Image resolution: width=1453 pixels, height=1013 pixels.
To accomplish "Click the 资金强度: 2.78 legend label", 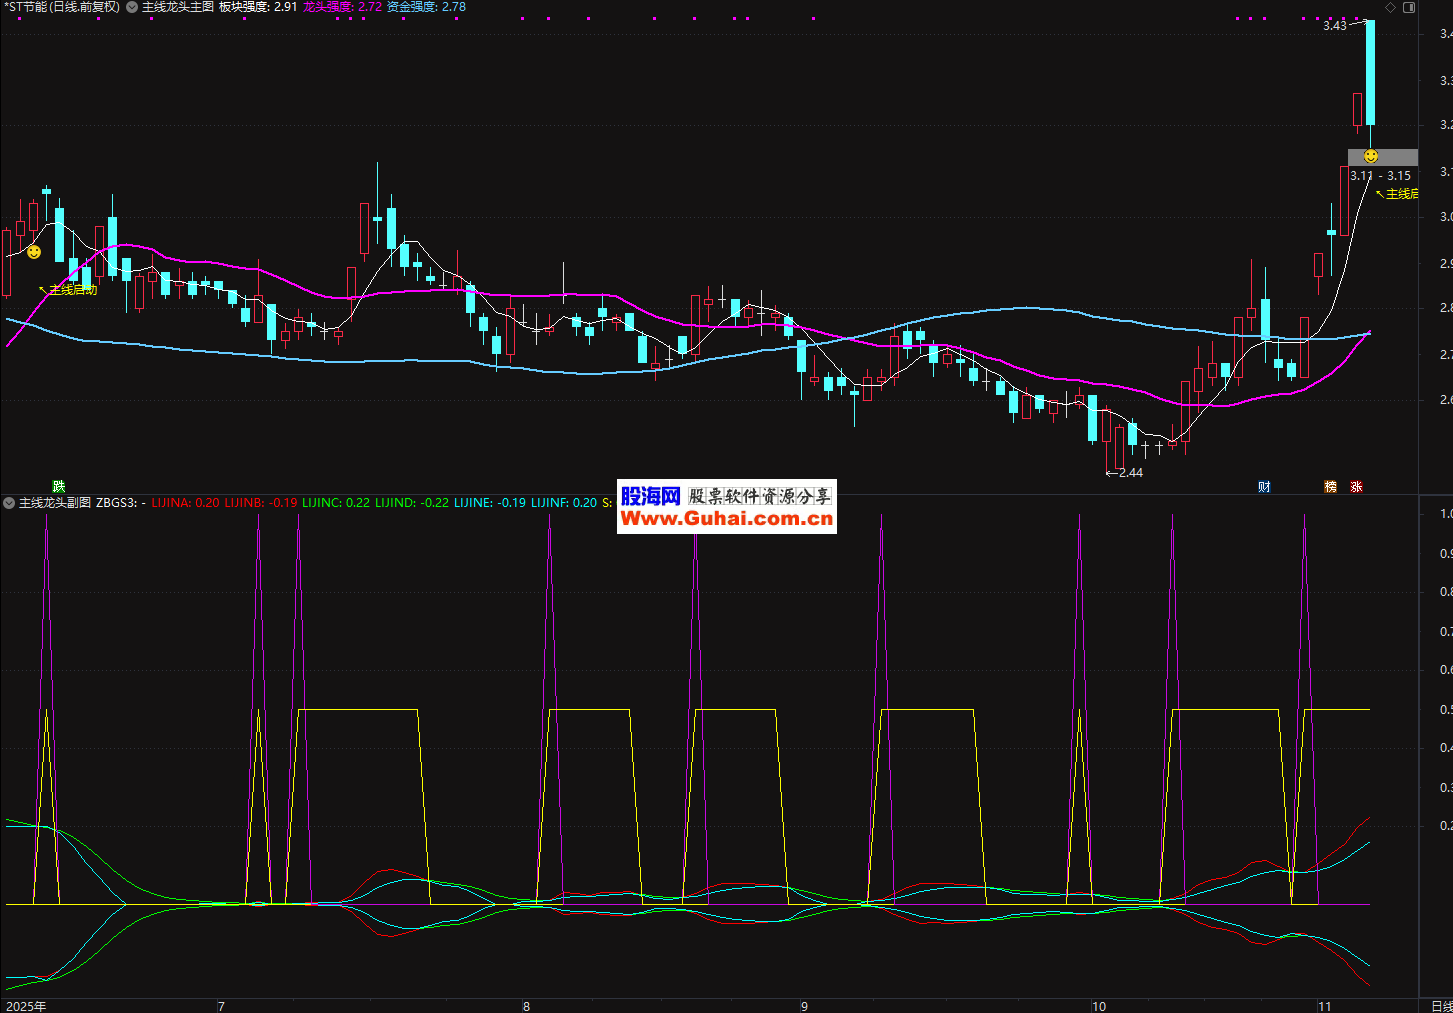I will click(x=426, y=7).
